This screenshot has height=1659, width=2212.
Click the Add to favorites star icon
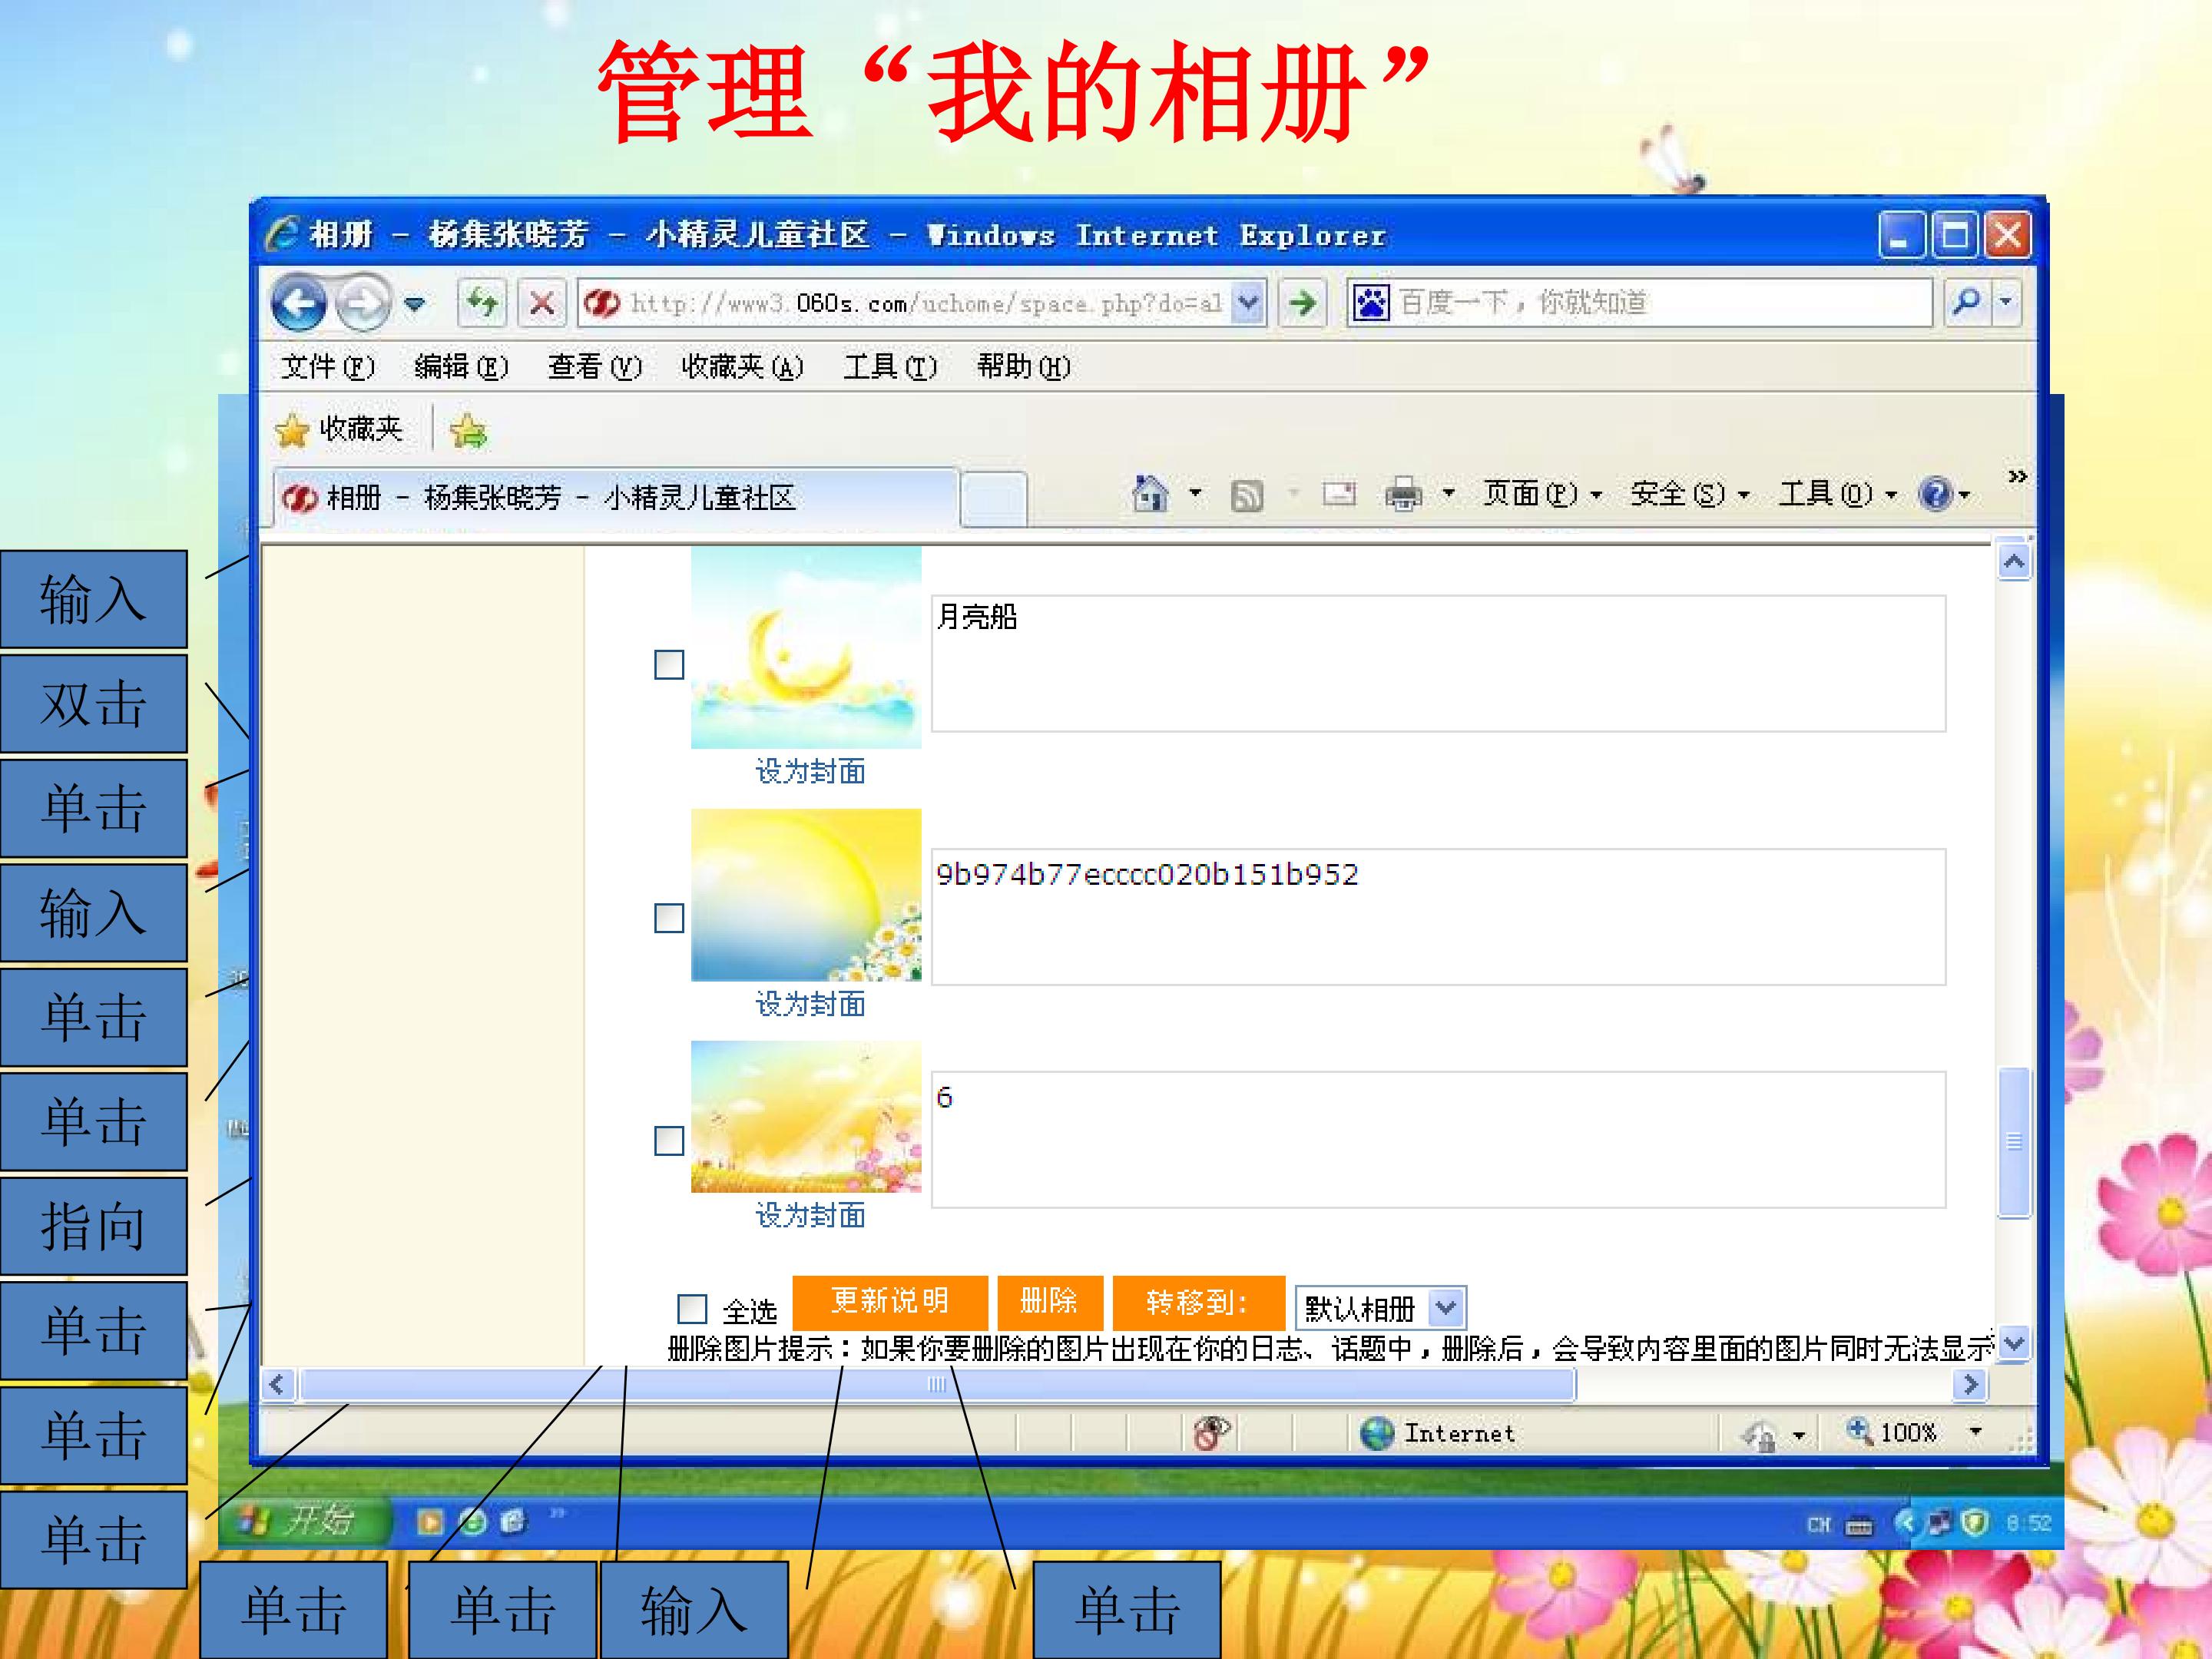(x=468, y=431)
